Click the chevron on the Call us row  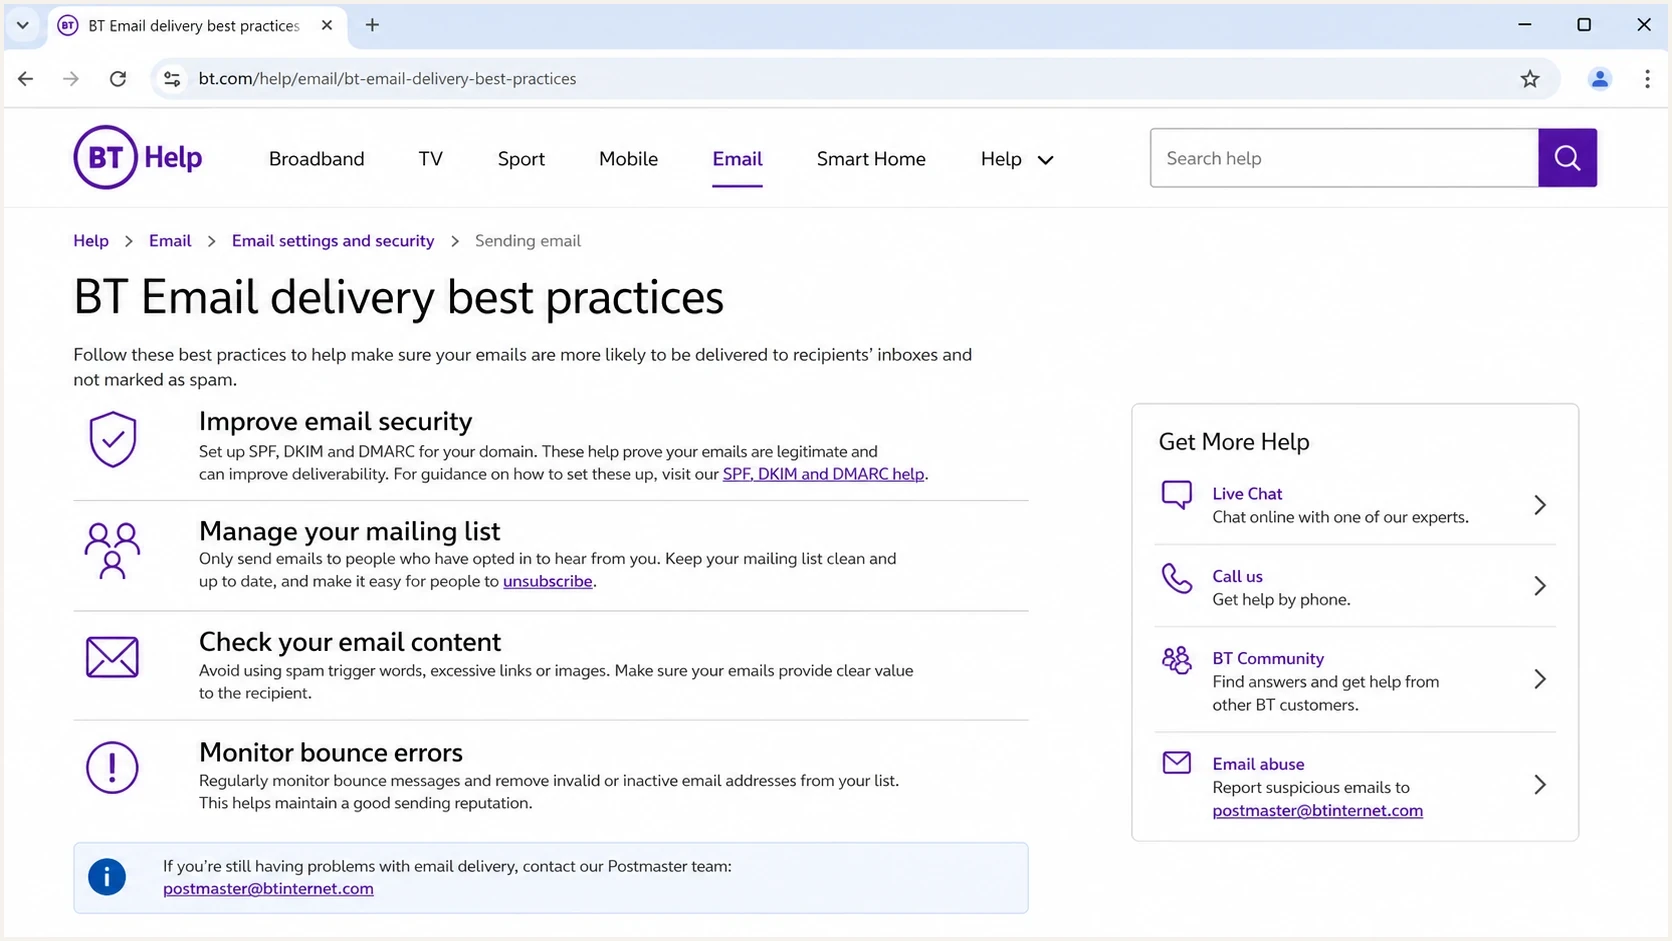[x=1540, y=586]
